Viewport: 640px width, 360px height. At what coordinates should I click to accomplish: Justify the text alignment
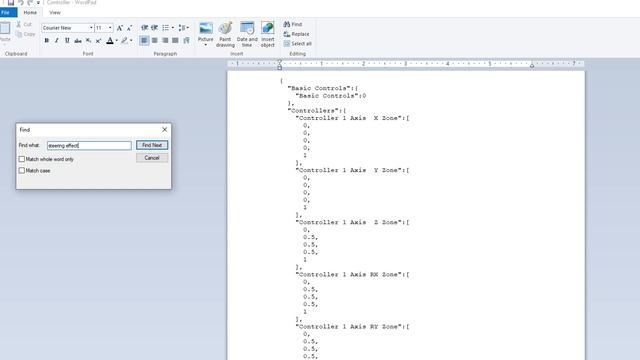(x=176, y=40)
